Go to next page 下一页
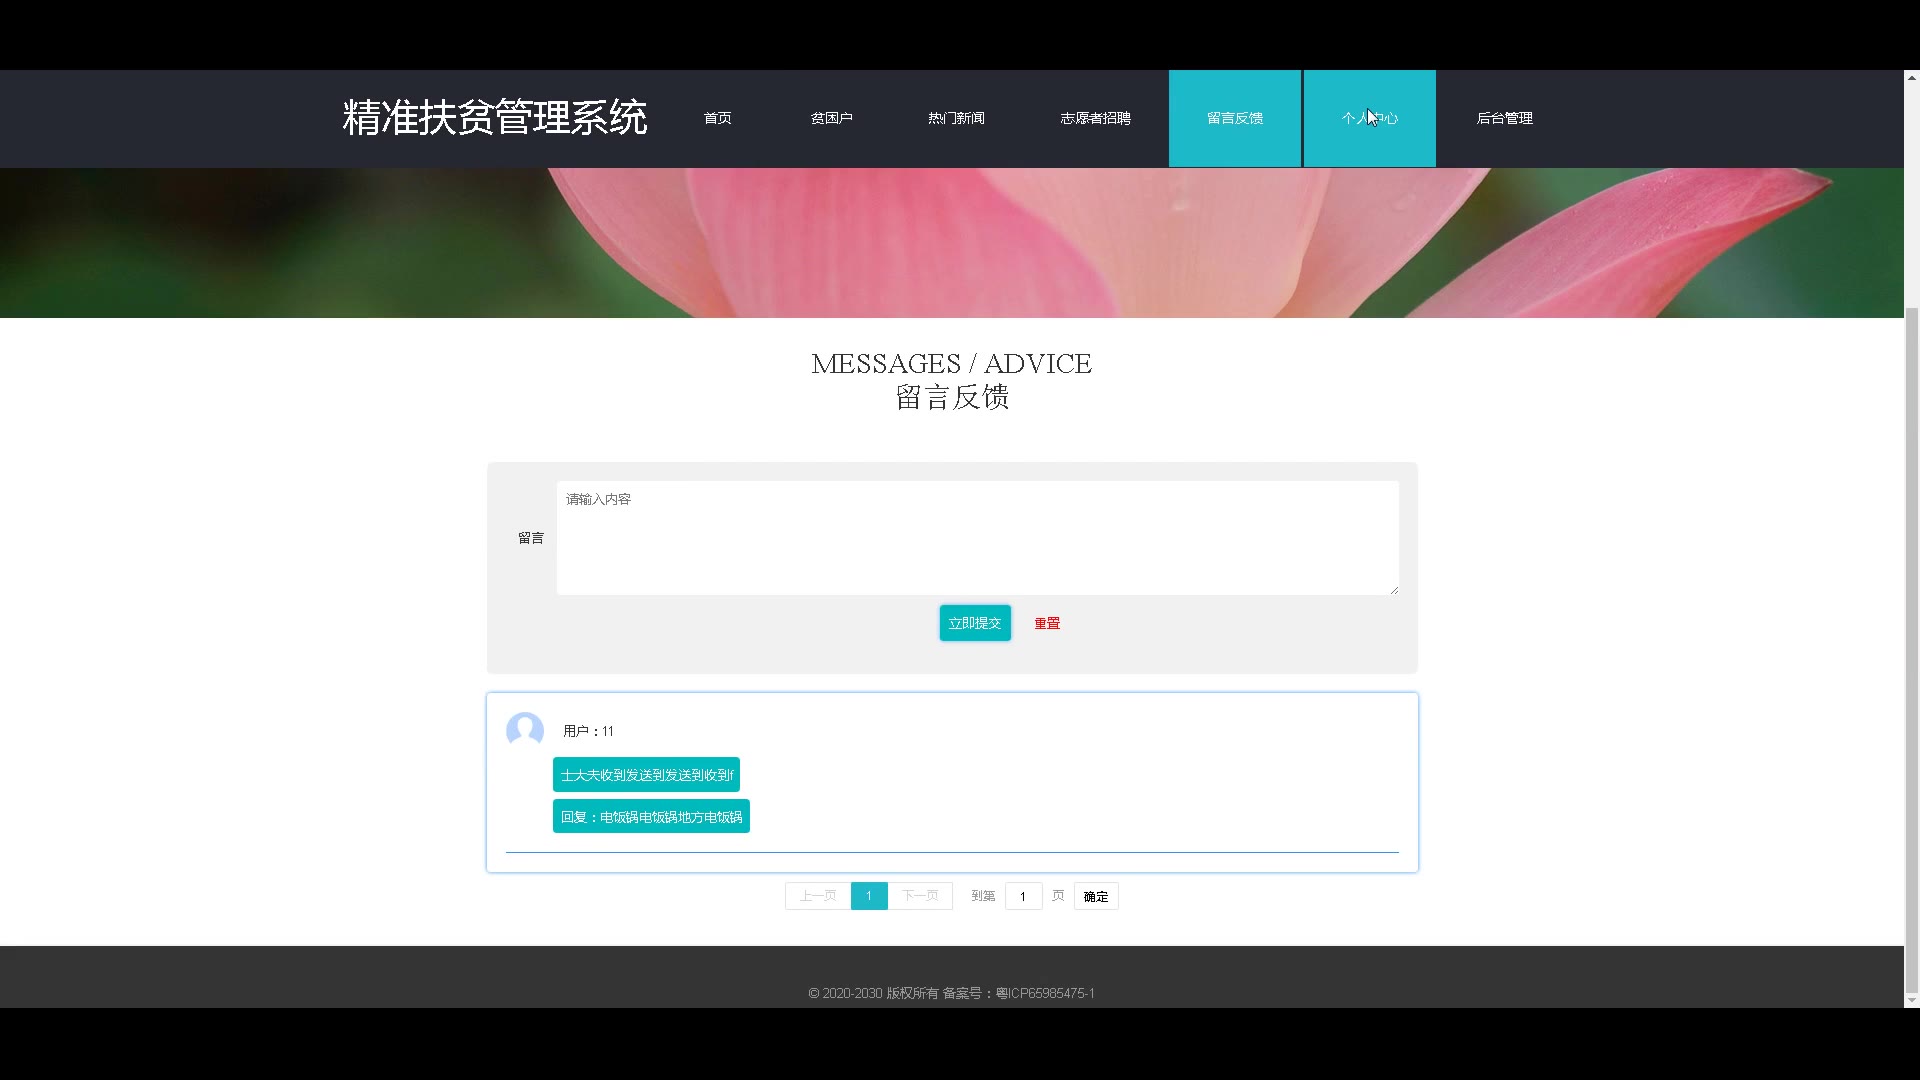The height and width of the screenshot is (1080, 1920). point(920,896)
